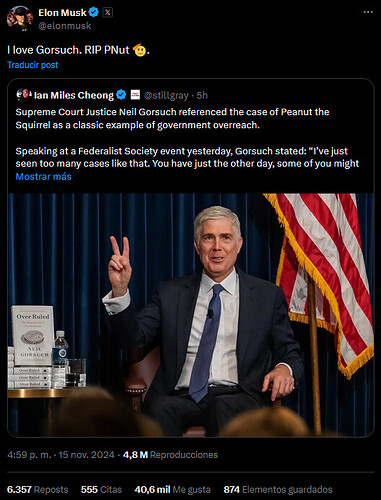381x500 pixels.
Task: Open Ian Miles Cheong's small avatar
Action: pyautogui.click(x=24, y=95)
